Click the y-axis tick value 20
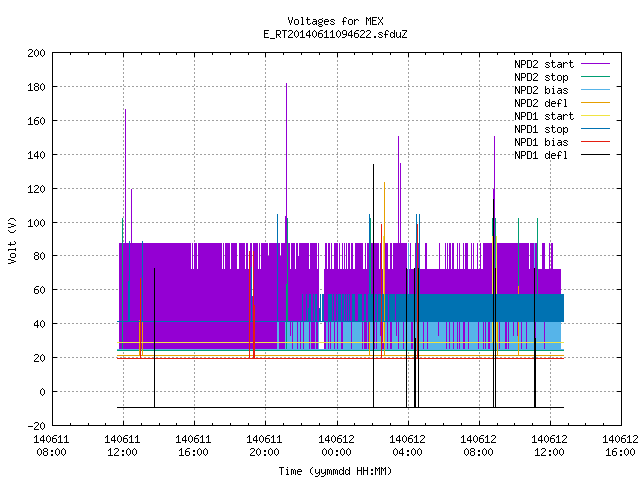 [39, 358]
